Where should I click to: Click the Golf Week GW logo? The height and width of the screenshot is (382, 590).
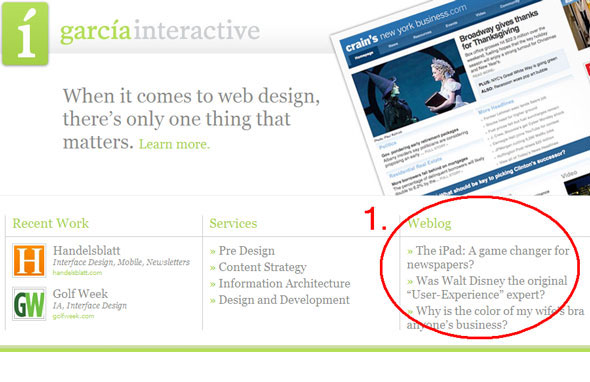click(x=29, y=304)
